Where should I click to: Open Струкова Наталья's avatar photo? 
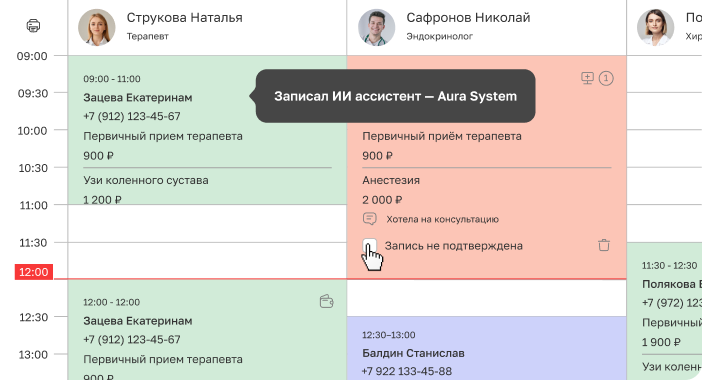point(96,27)
